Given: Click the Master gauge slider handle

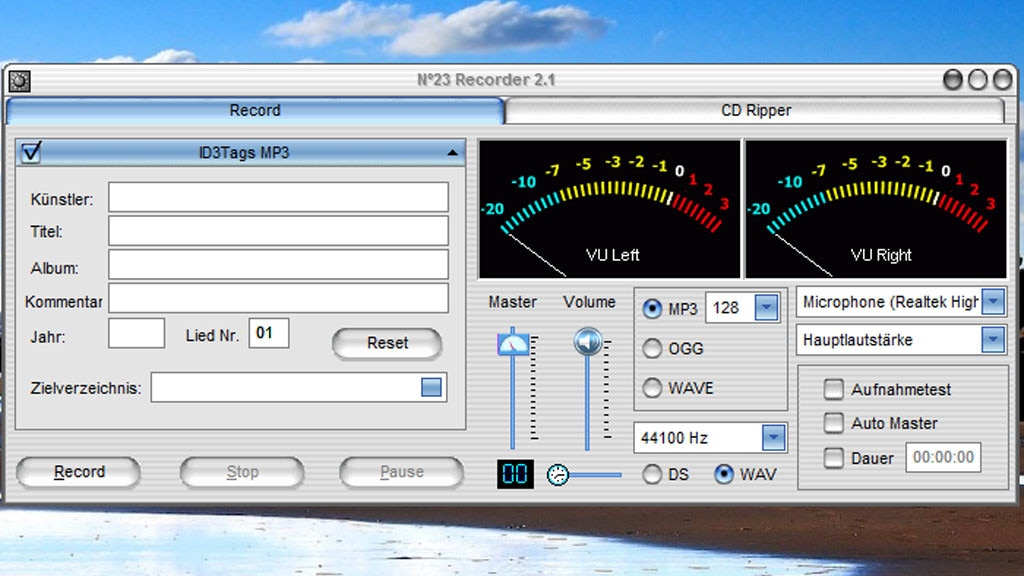Looking at the screenshot, I should [513, 344].
